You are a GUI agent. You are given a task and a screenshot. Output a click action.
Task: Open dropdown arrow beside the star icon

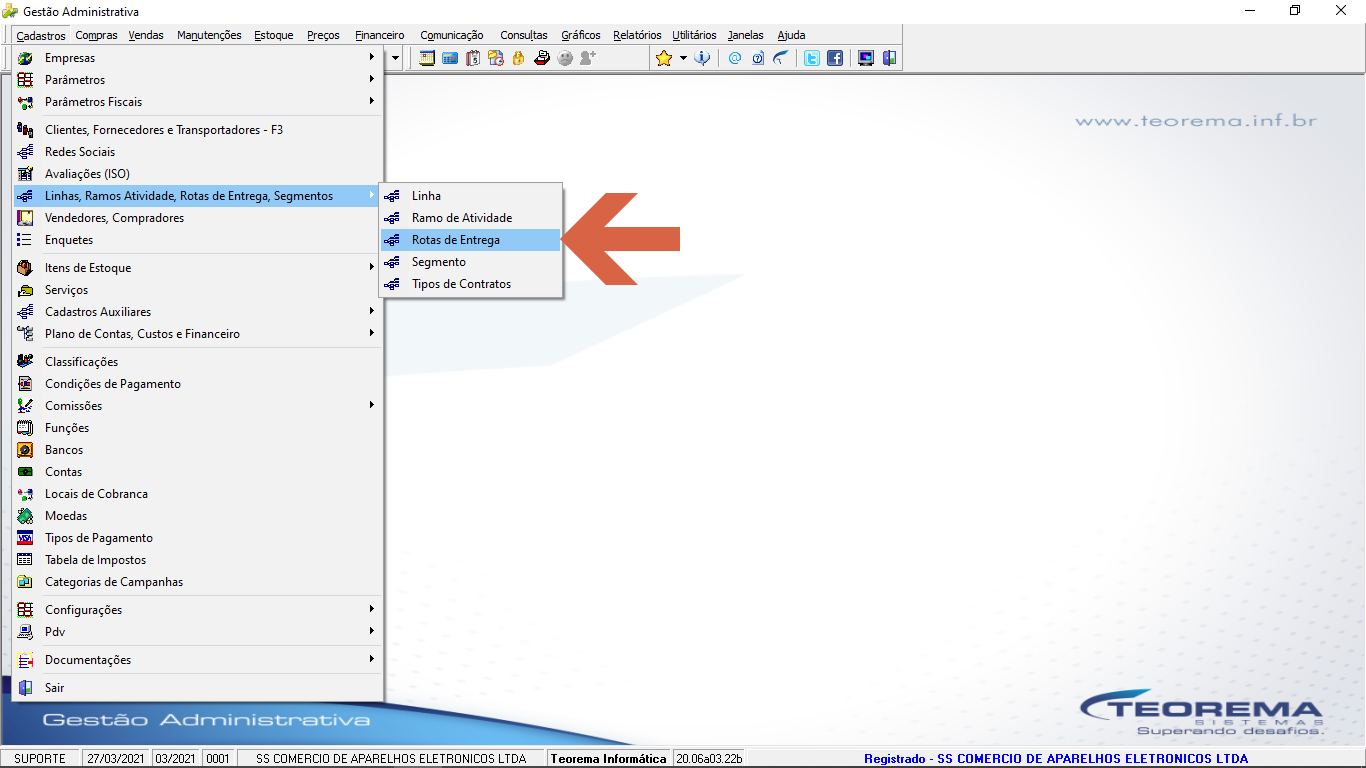pyautogui.click(x=683, y=58)
